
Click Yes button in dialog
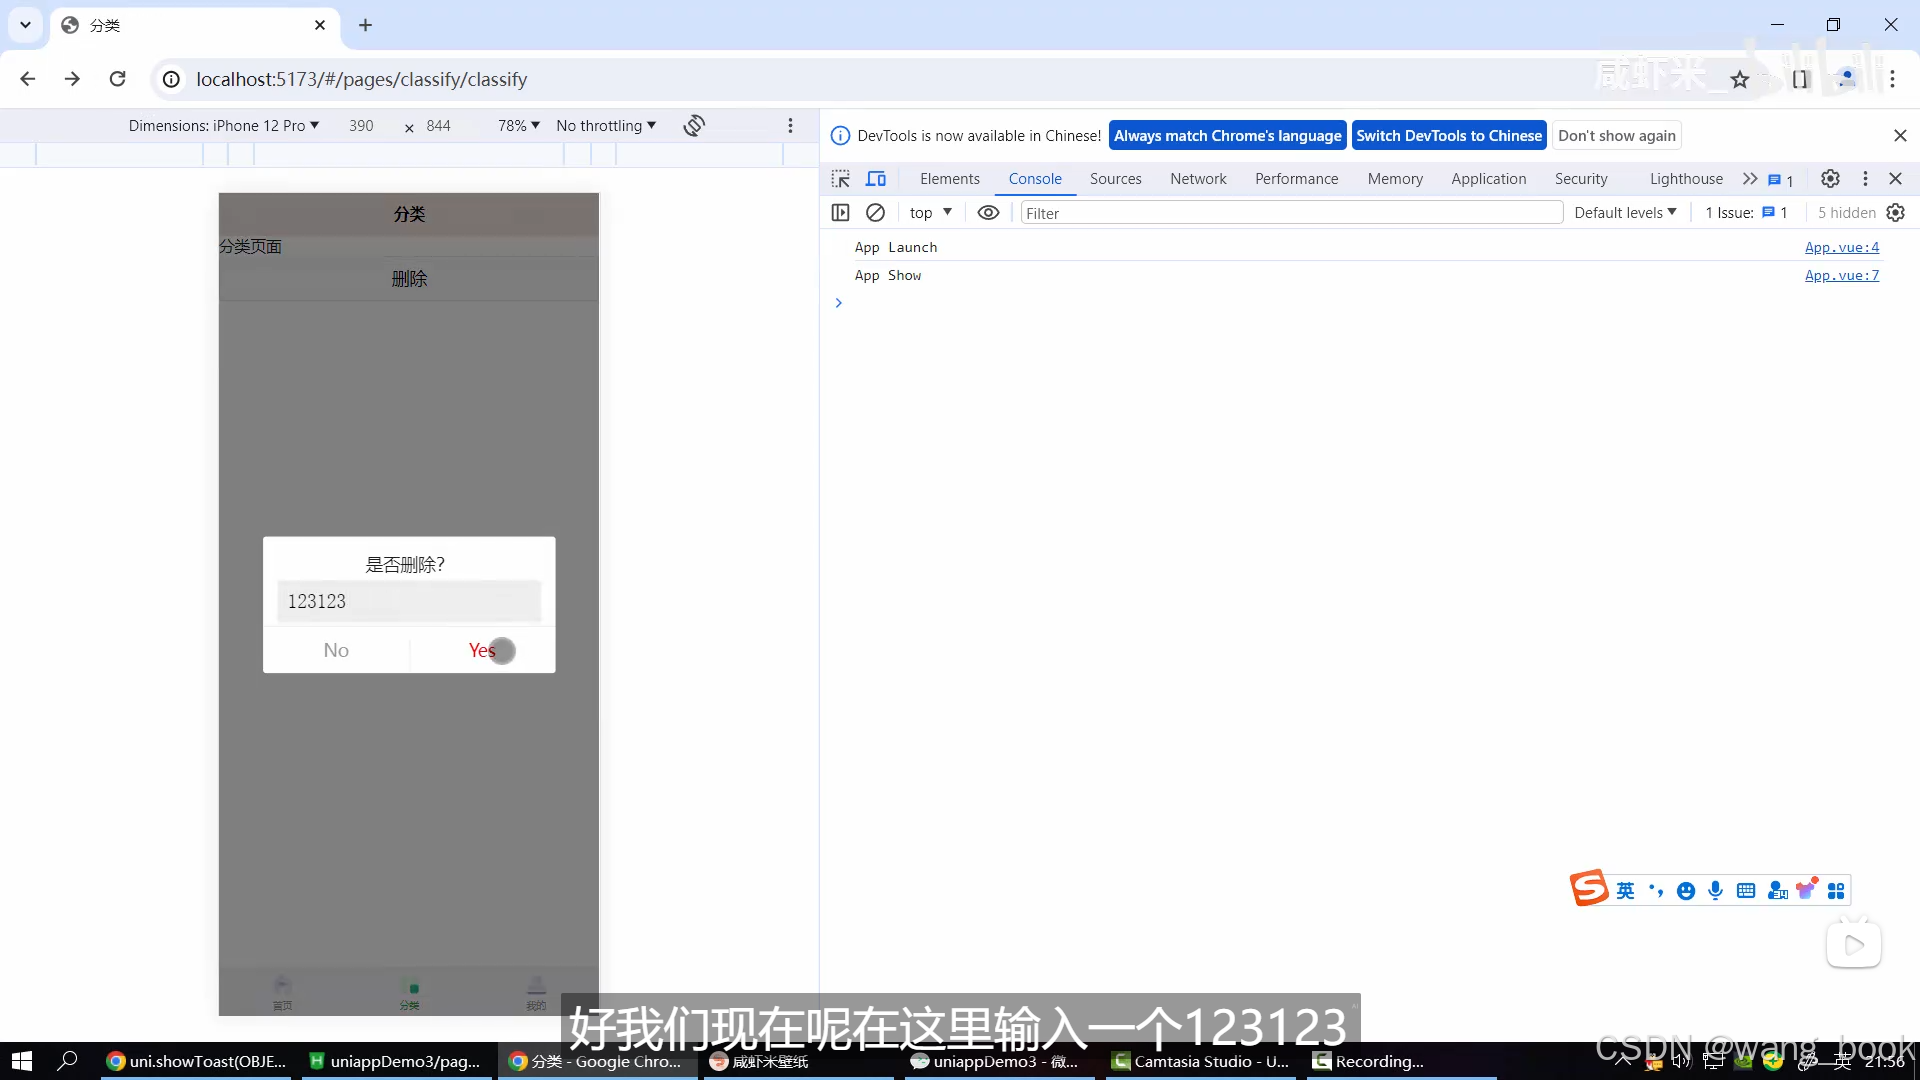481,649
